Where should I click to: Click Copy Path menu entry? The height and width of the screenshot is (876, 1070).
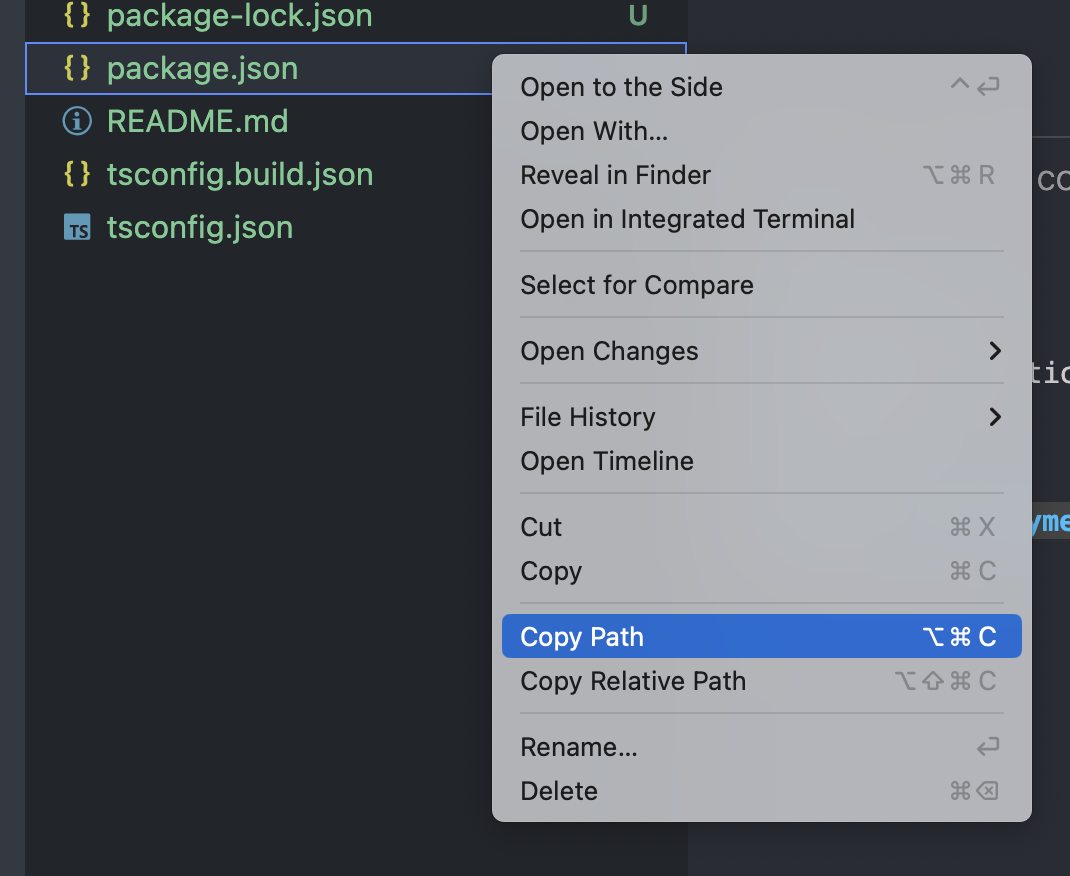pyautogui.click(x=581, y=637)
